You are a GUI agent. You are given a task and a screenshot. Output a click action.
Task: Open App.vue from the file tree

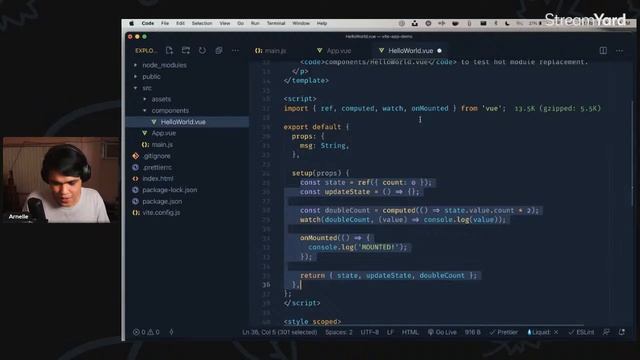tap(164, 133)
